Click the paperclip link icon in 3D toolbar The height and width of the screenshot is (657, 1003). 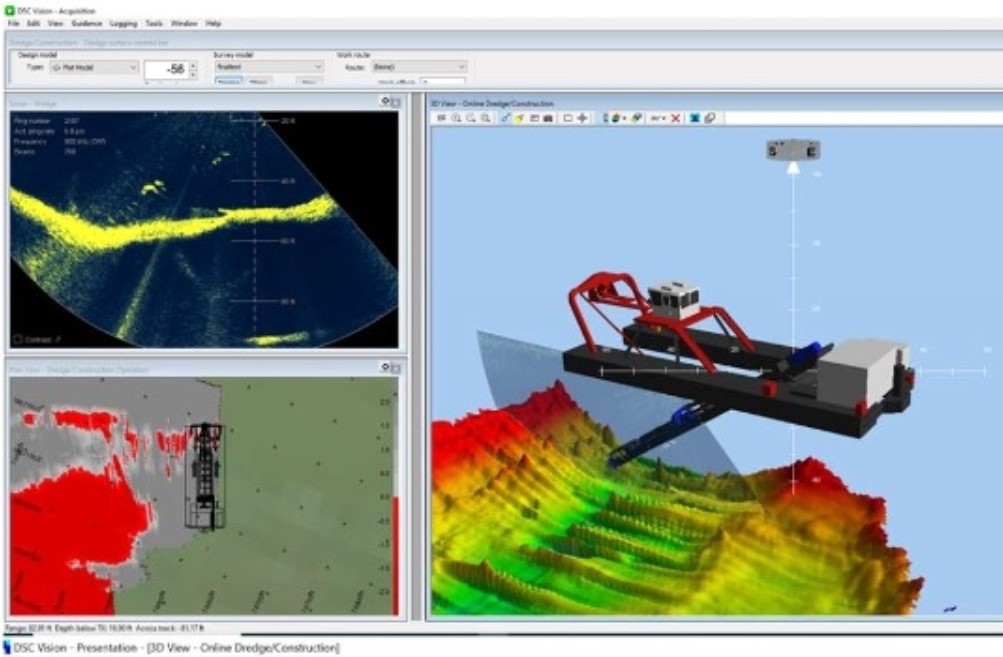pos(709,118)
